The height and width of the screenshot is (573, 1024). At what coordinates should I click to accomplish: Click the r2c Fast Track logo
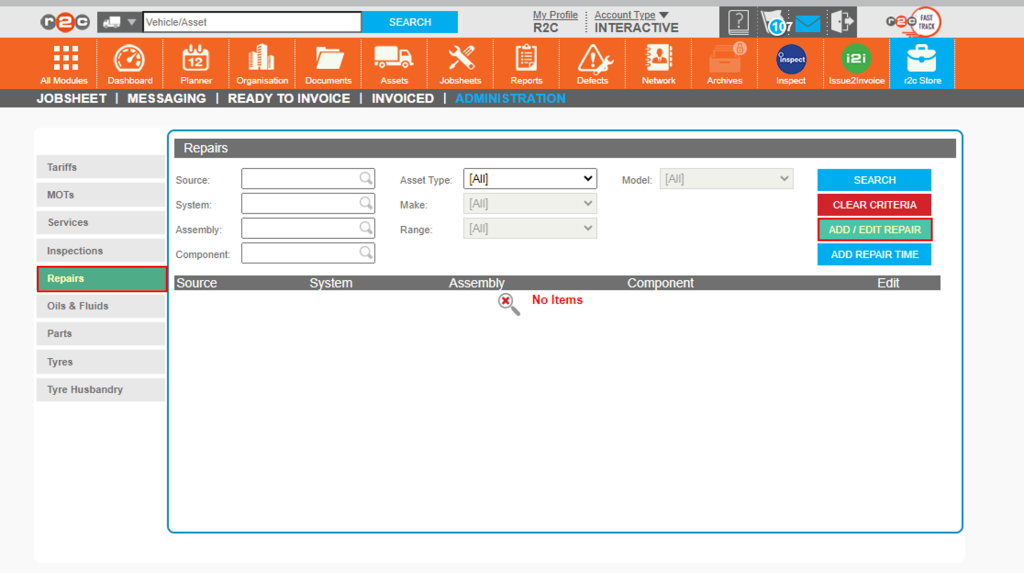tap(914, 22)
